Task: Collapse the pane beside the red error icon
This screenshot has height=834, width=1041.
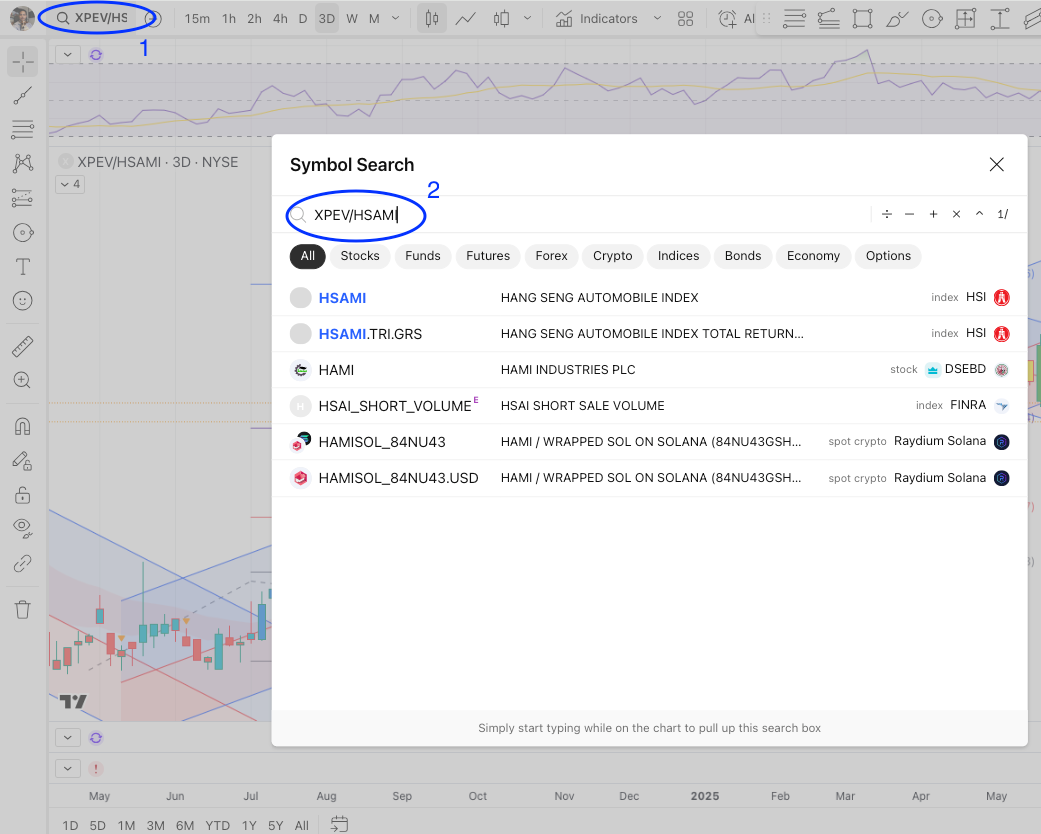Action: (x=68, y=768)
